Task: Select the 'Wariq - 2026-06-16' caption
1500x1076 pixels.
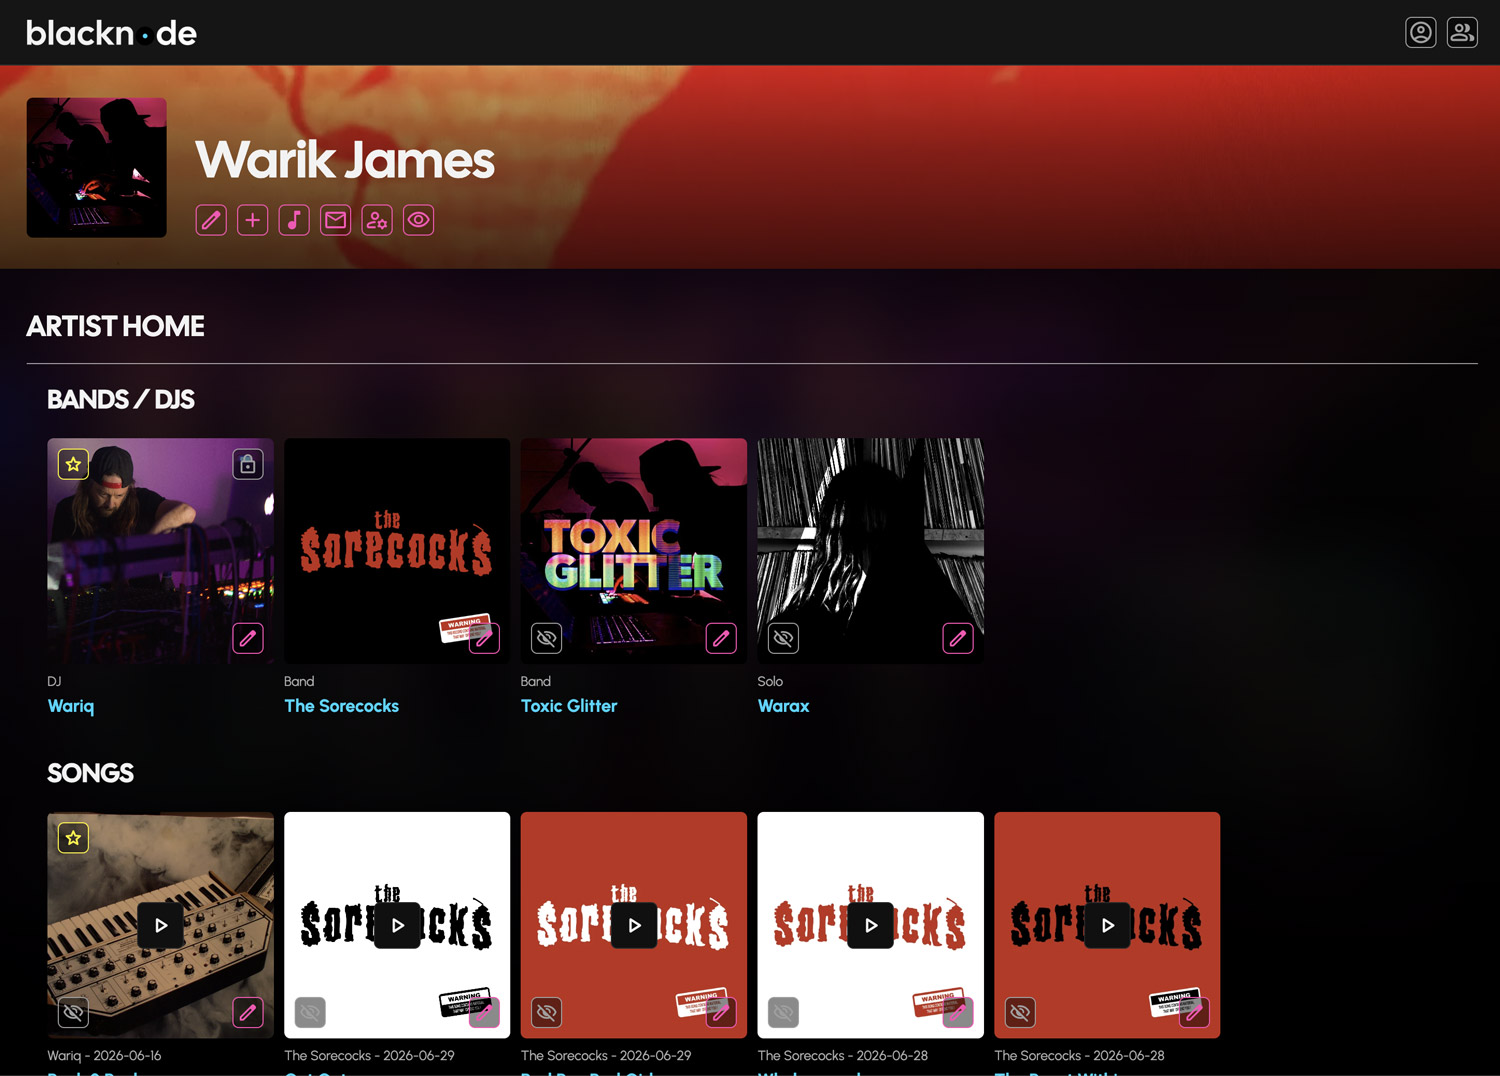Action: point(104,1055)
